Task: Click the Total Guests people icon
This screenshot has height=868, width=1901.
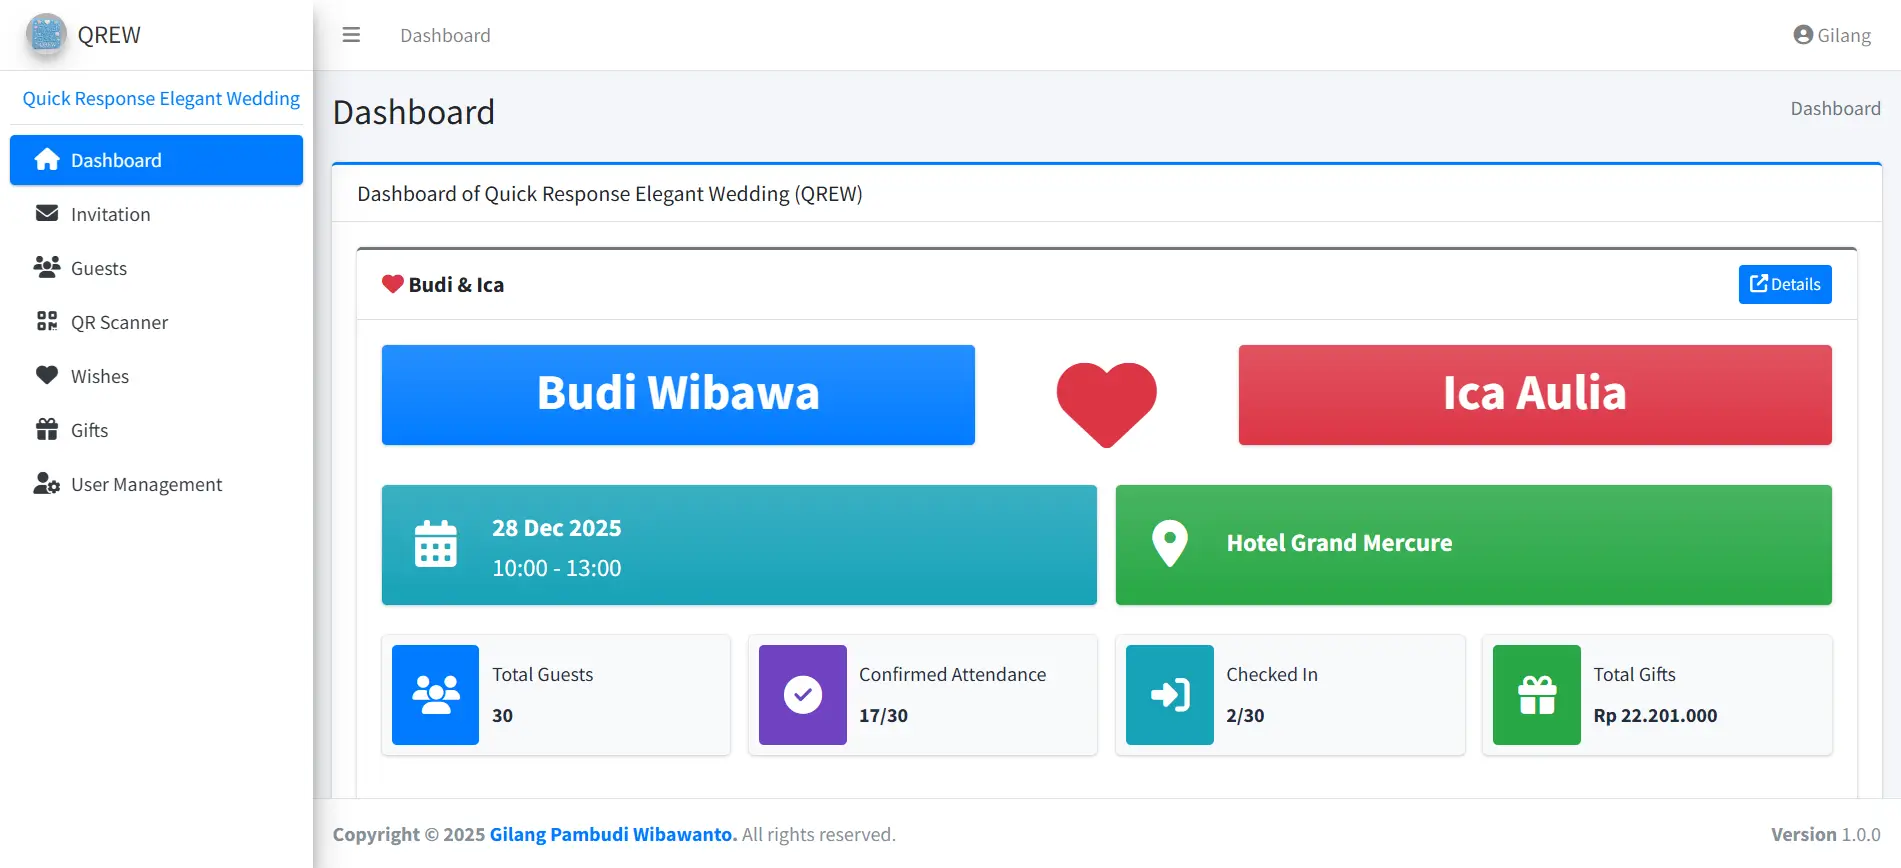Action: pos(435,695)
